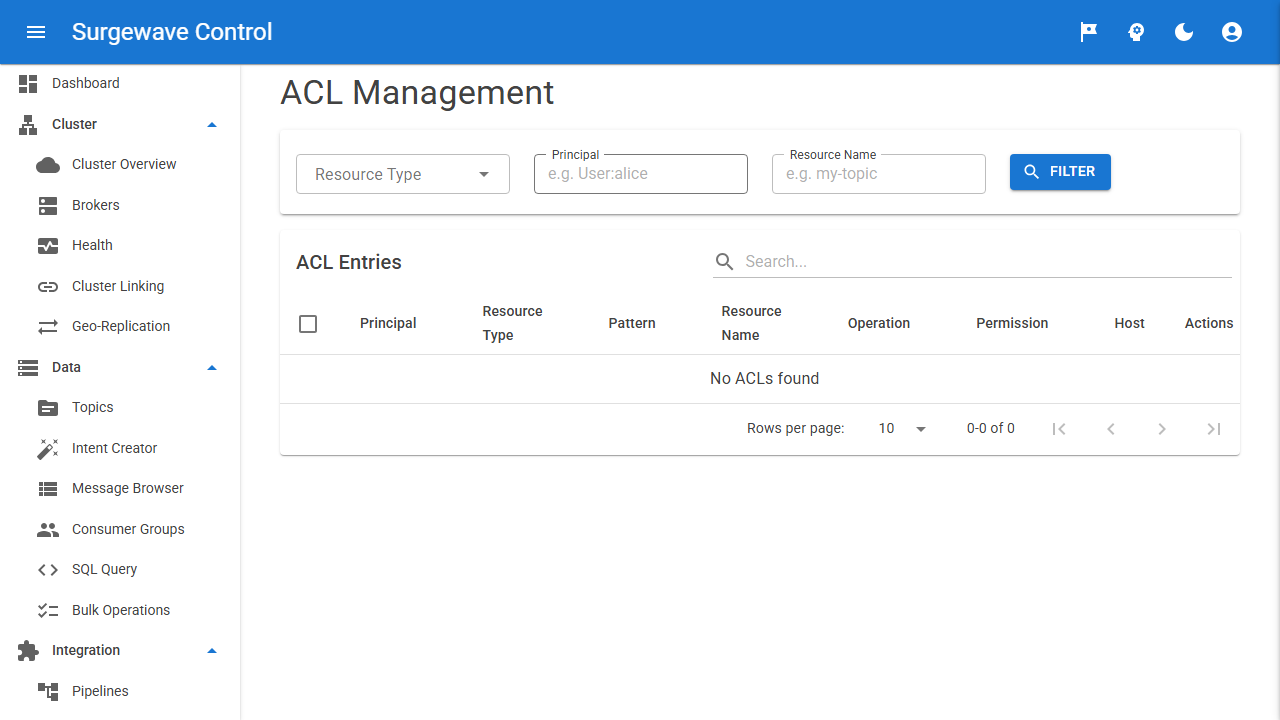
Task: Click the FILTER button
Action: click(x=1060, y=172)
